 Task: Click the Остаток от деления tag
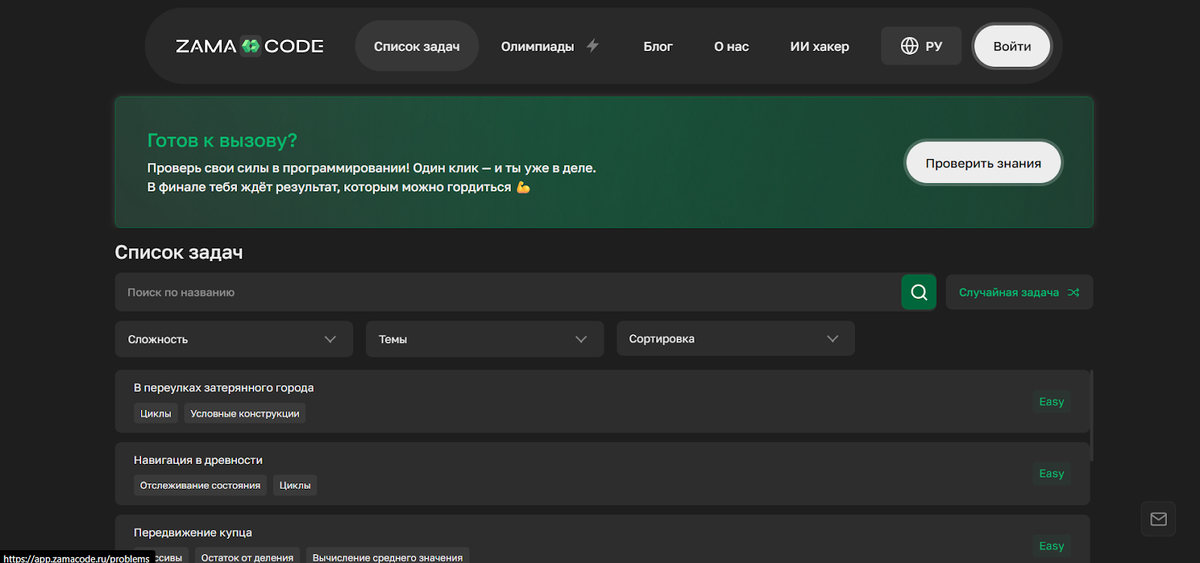point(247,556)
